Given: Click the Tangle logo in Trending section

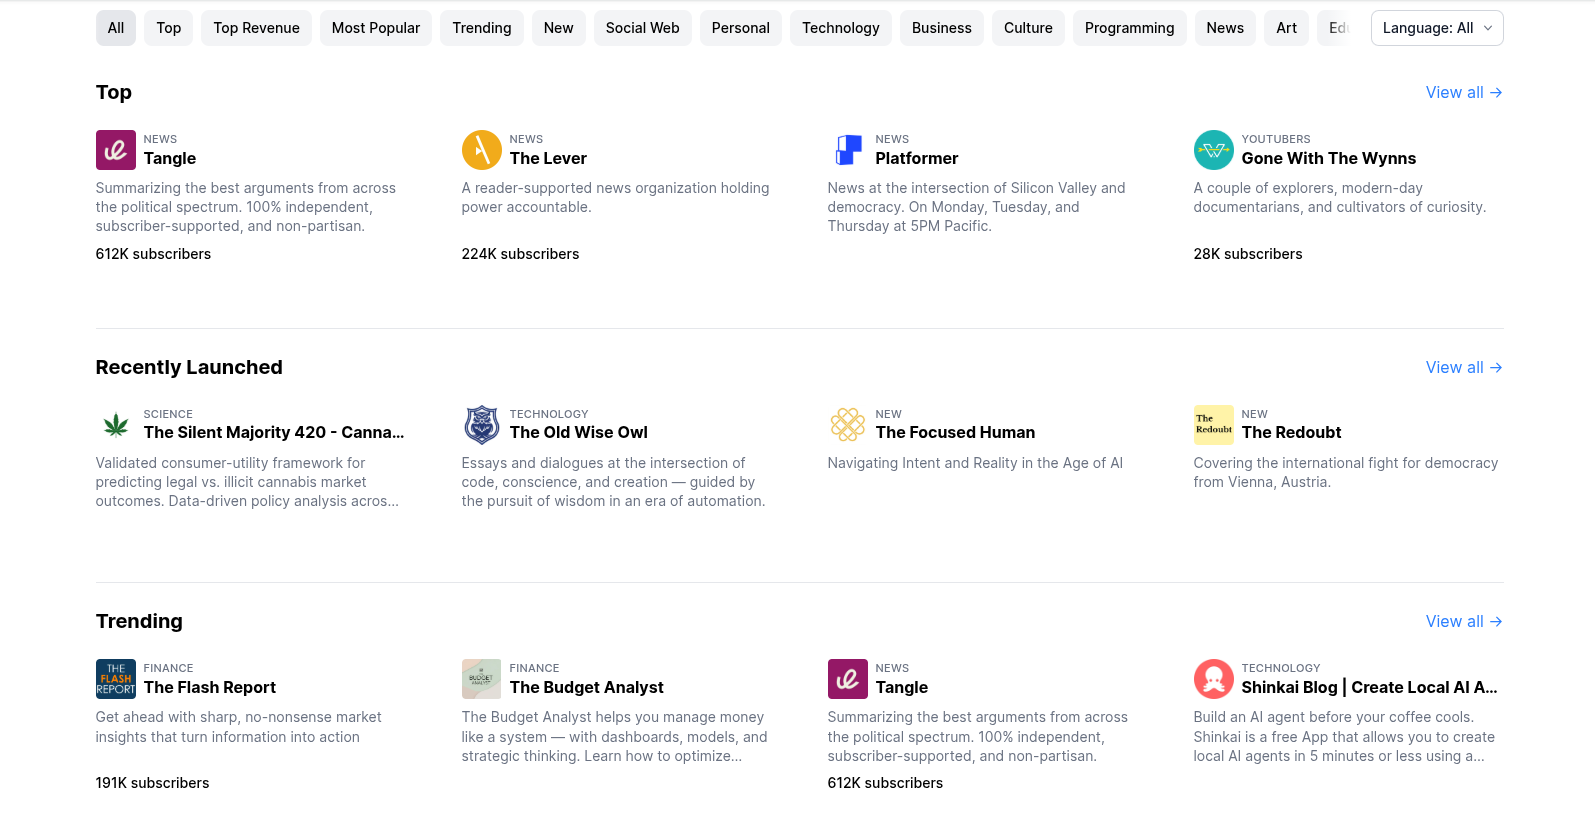Looking at the screenshot, I should (x=848, y=679).
